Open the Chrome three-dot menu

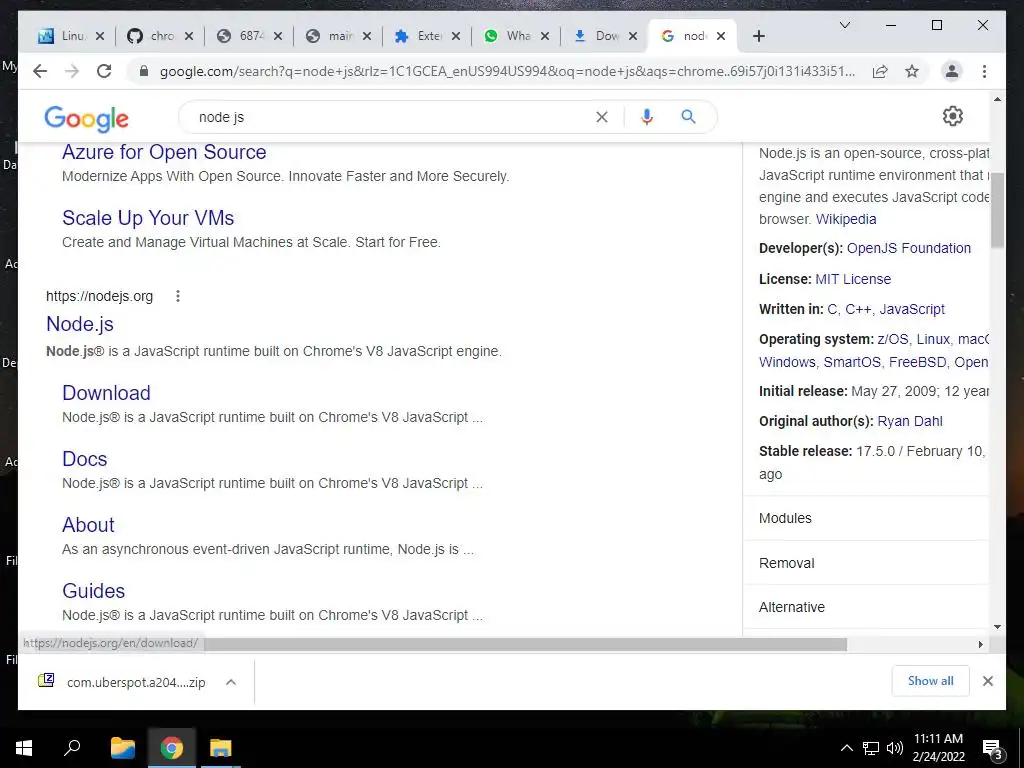pos(984,71)
